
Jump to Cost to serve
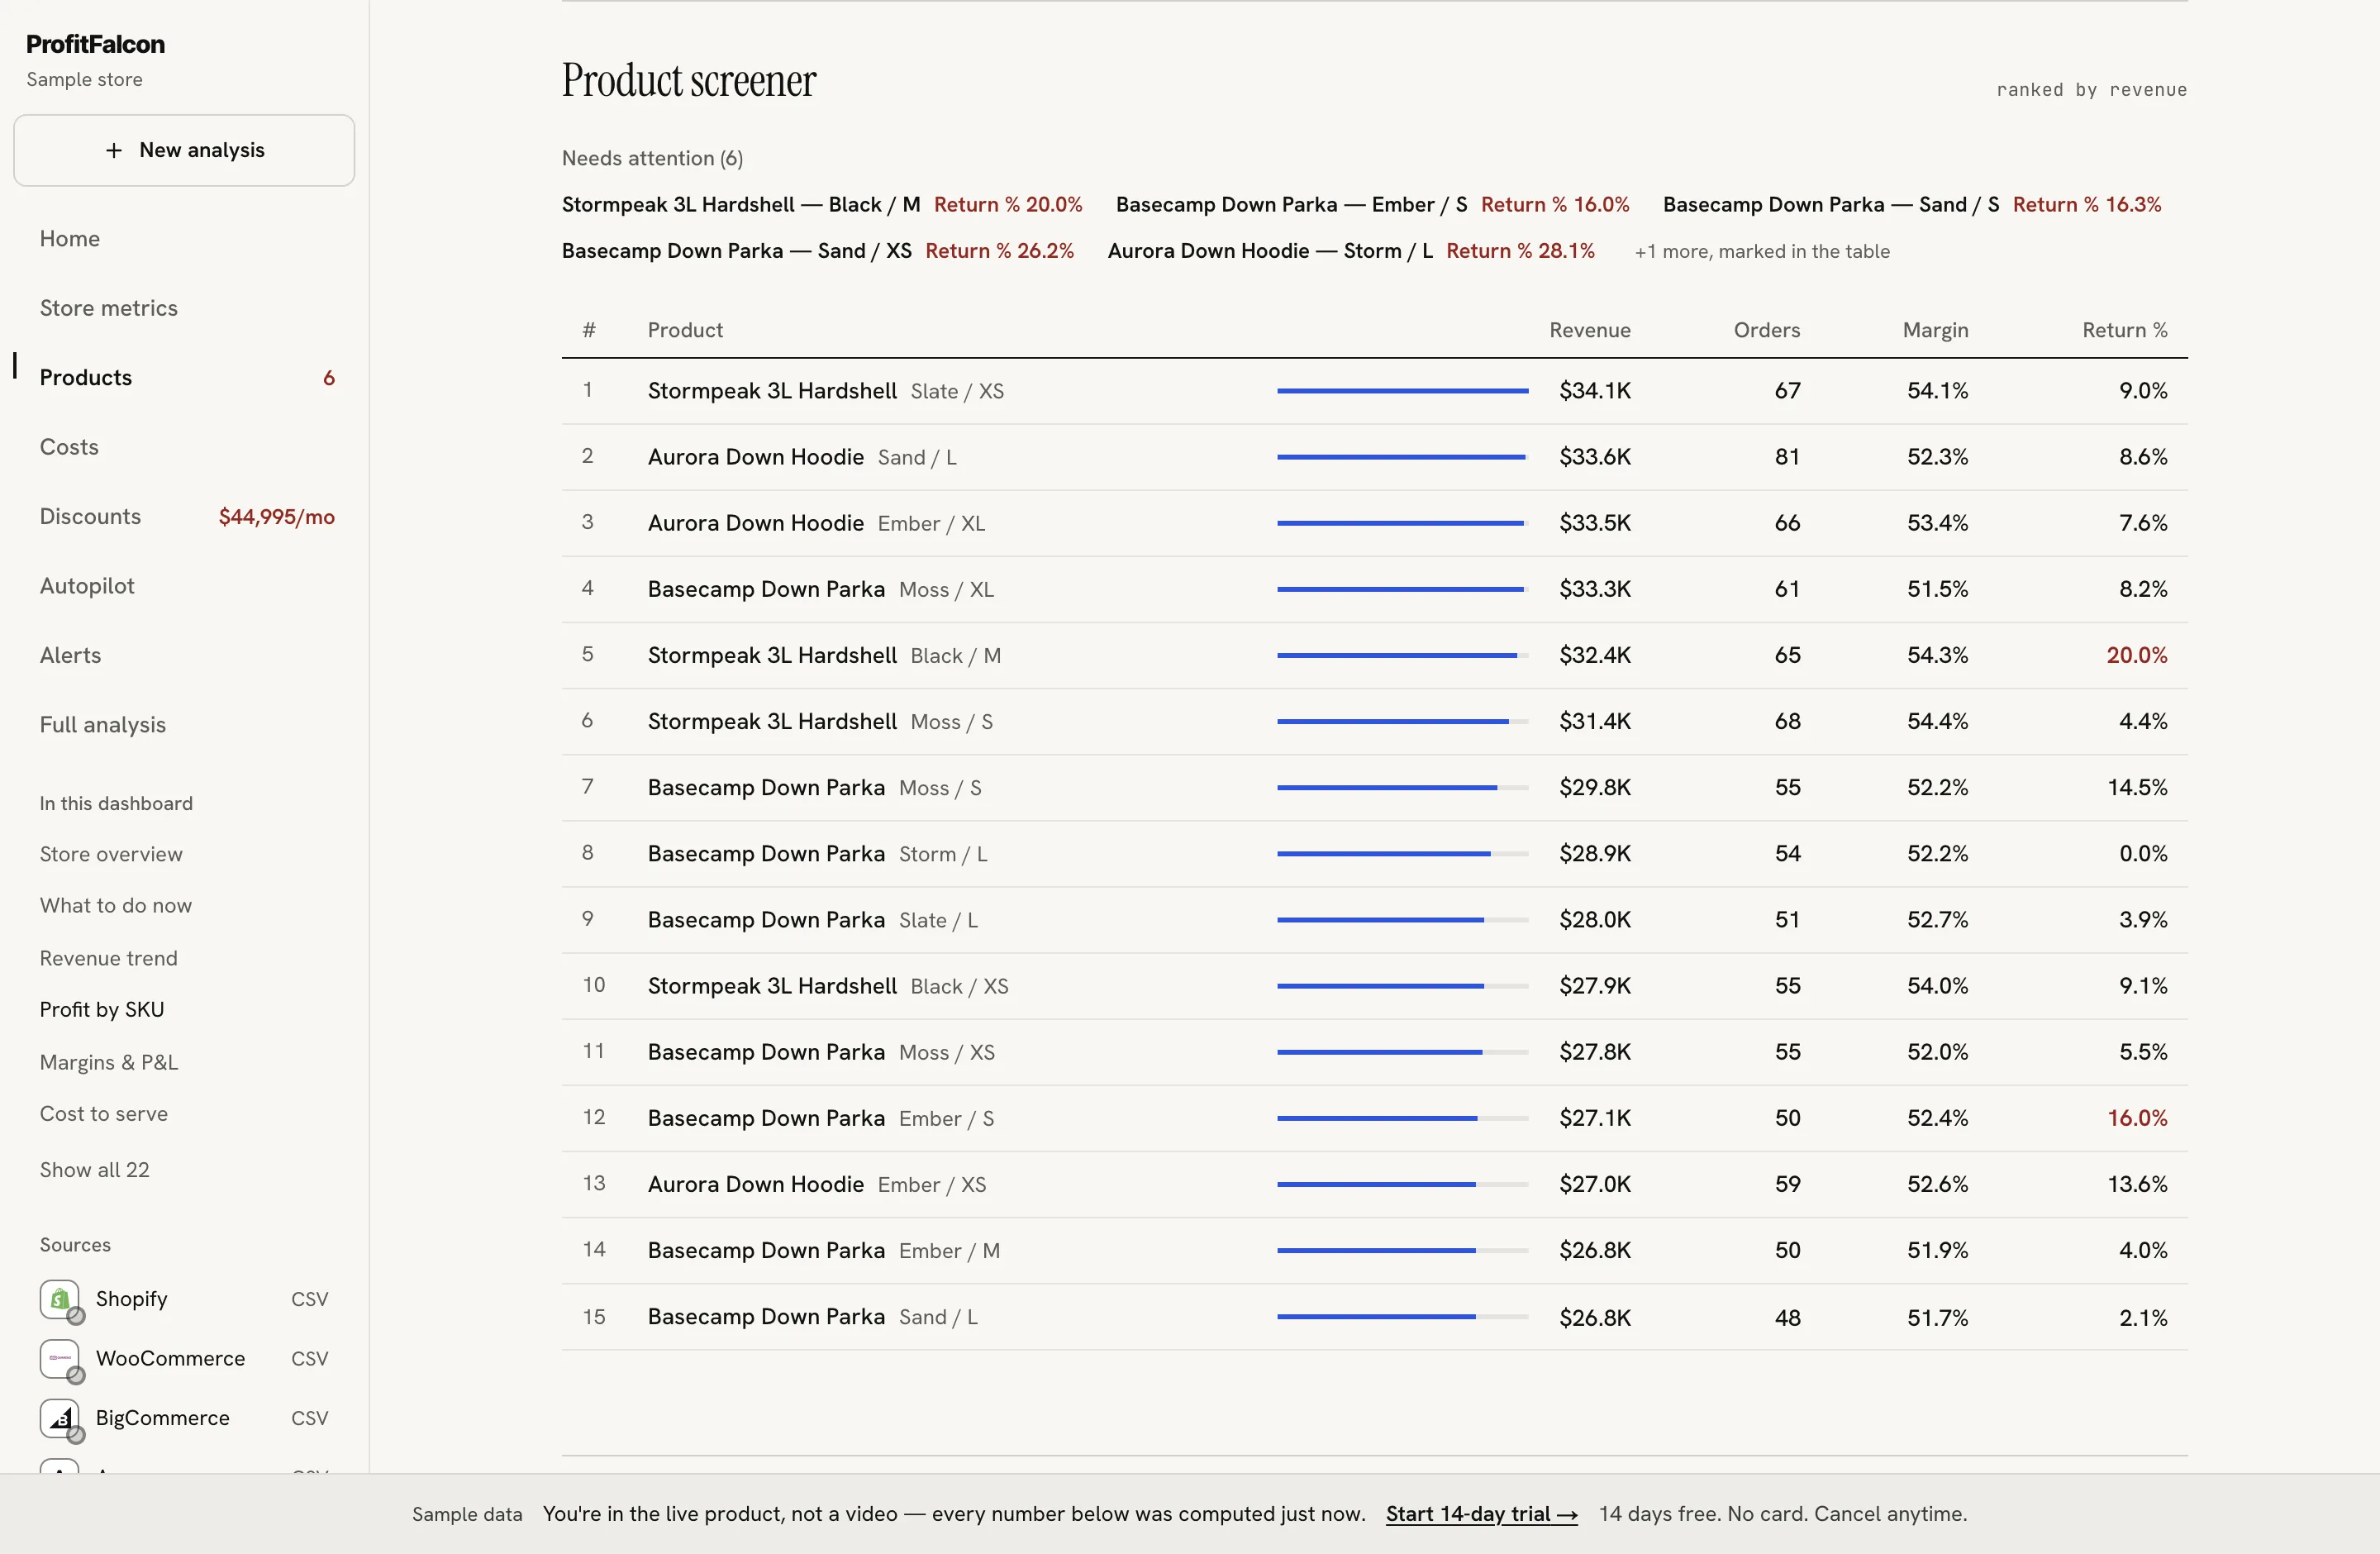coord(104,1114)
